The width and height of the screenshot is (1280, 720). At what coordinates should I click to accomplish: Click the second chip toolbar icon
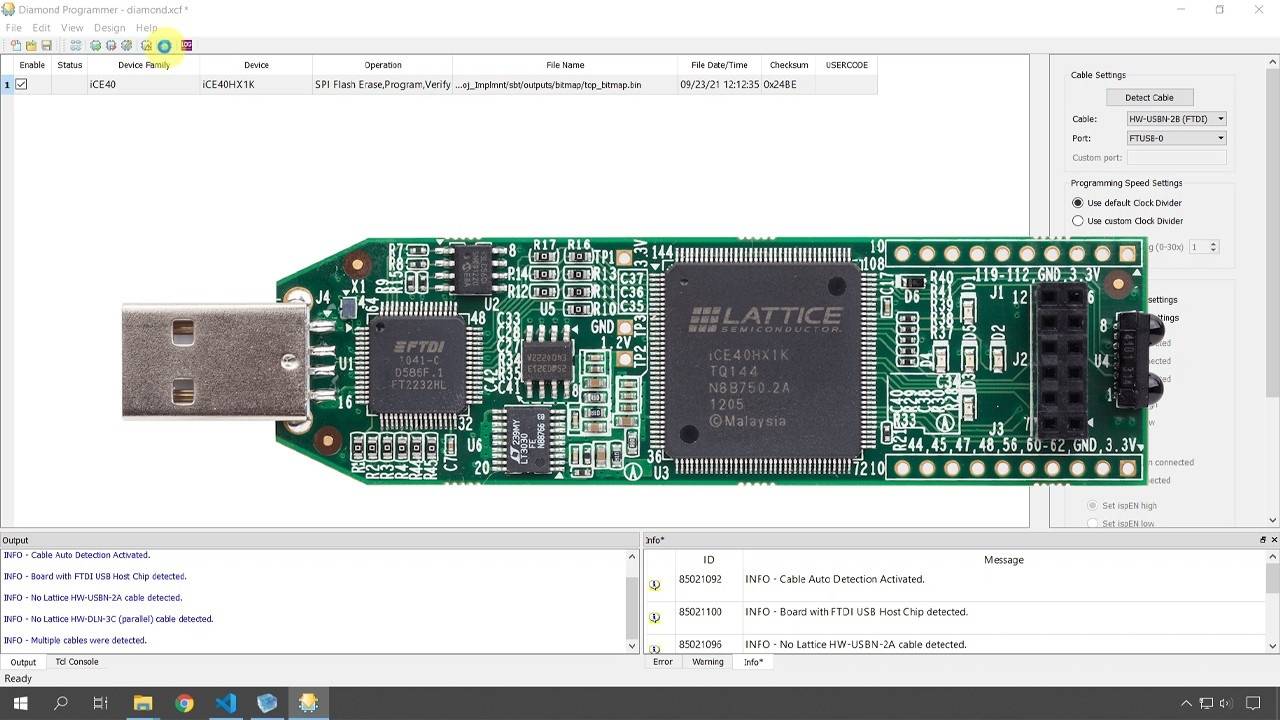point(111,46)
